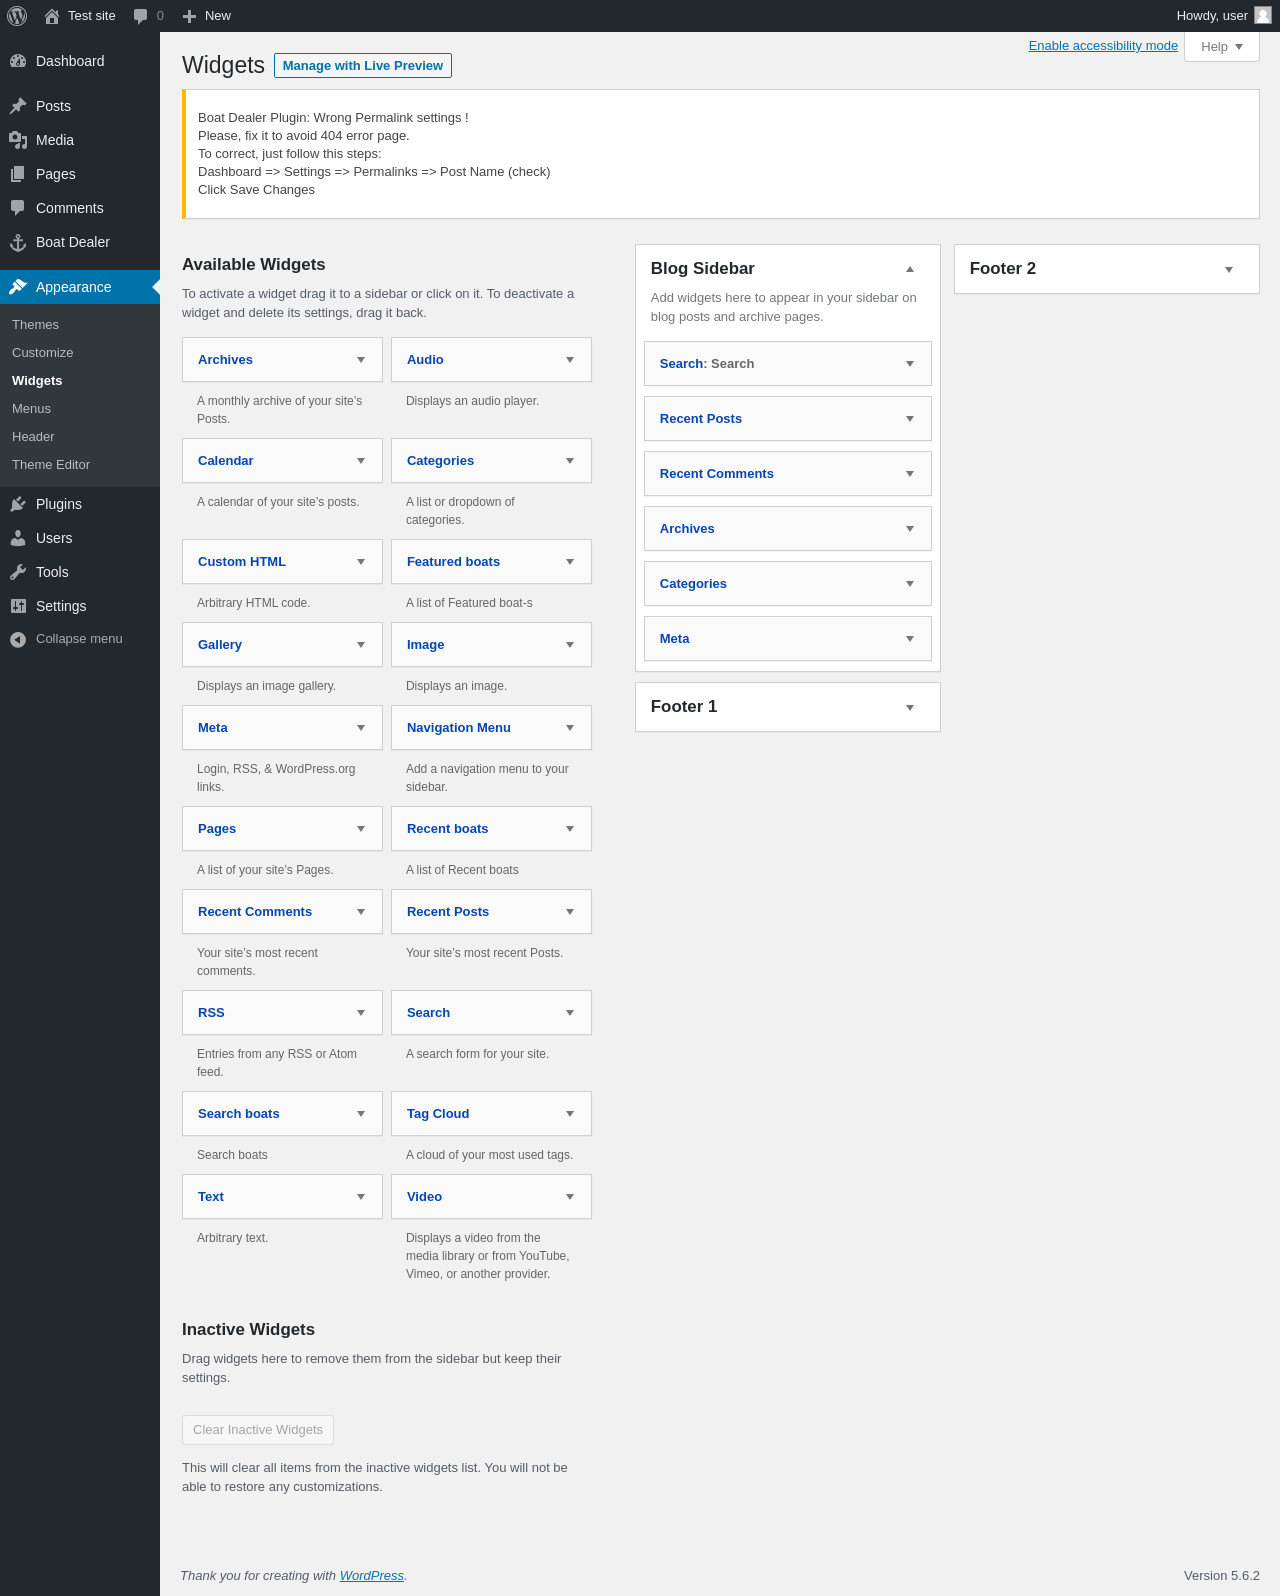Select the Pages available widget title
Screen dimensions: 1280x1596
217,829
